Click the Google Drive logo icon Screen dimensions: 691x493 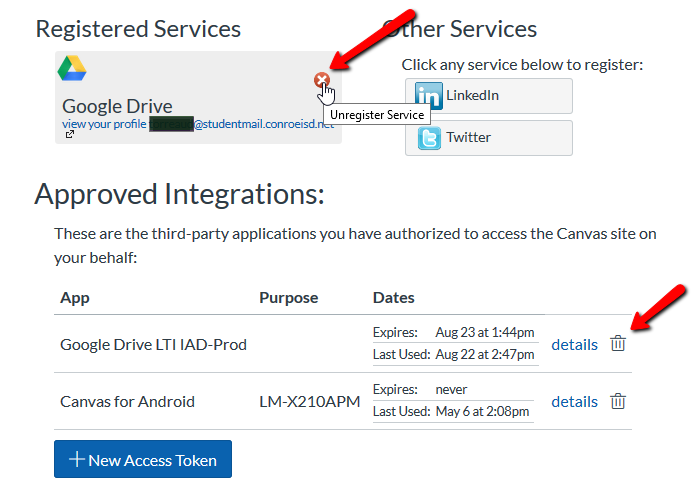[x=72, y=69]
